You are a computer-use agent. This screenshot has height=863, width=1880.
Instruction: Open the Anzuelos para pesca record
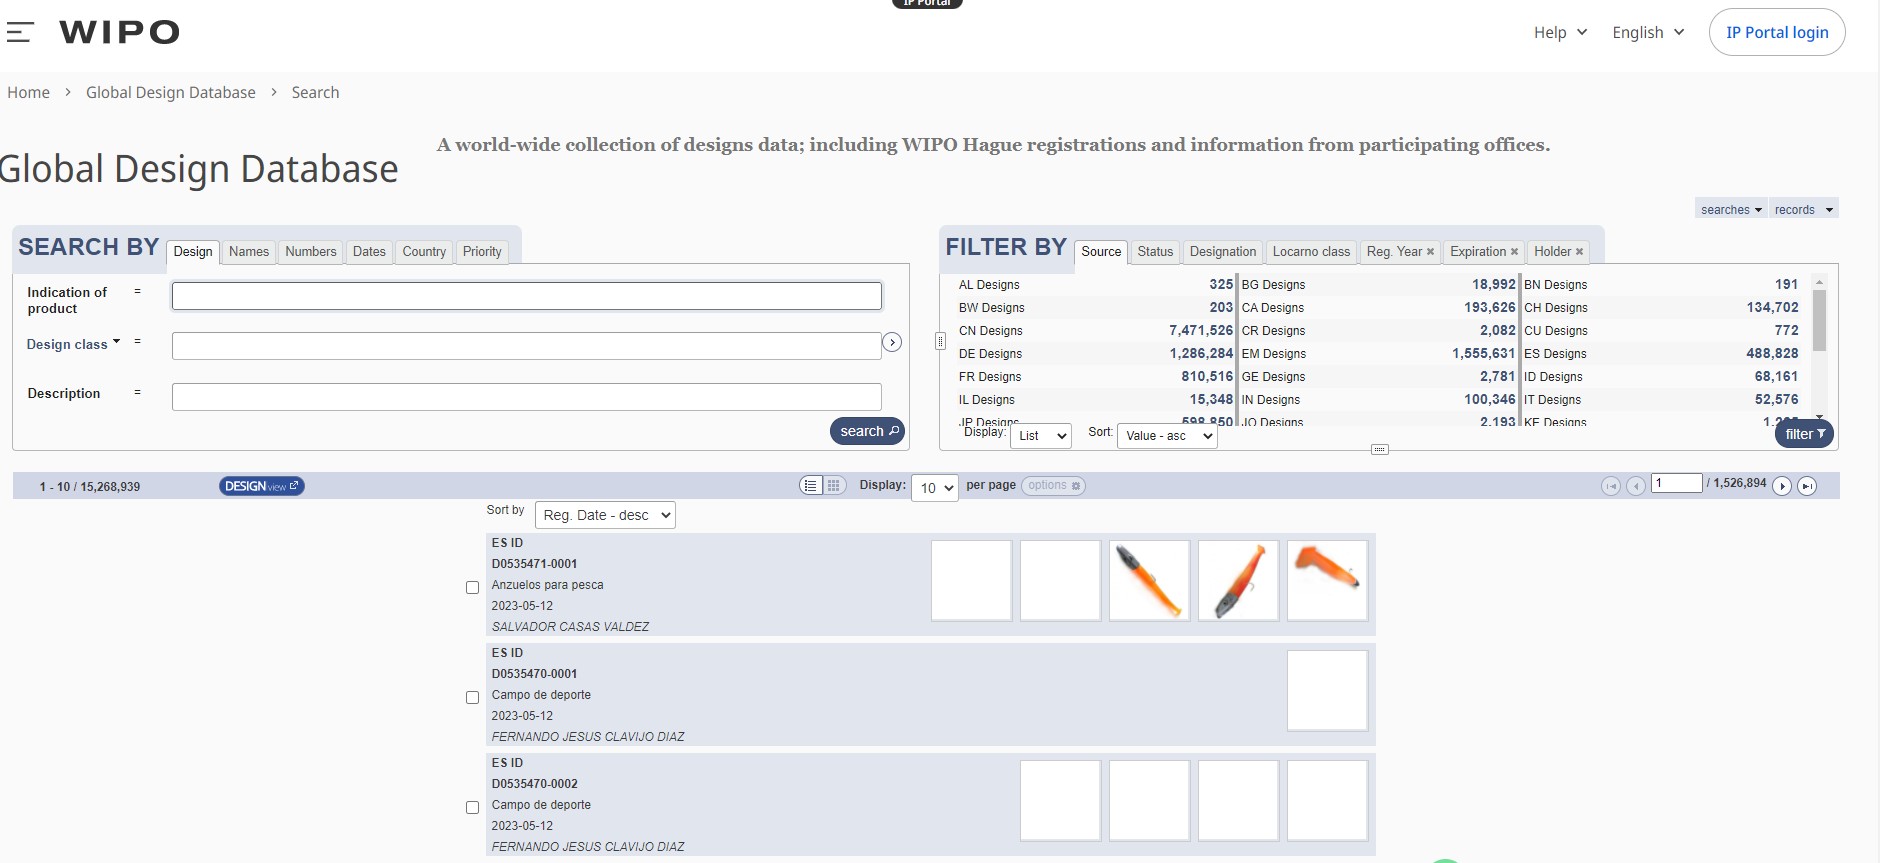pyautogui.click(x=547, y=585)
